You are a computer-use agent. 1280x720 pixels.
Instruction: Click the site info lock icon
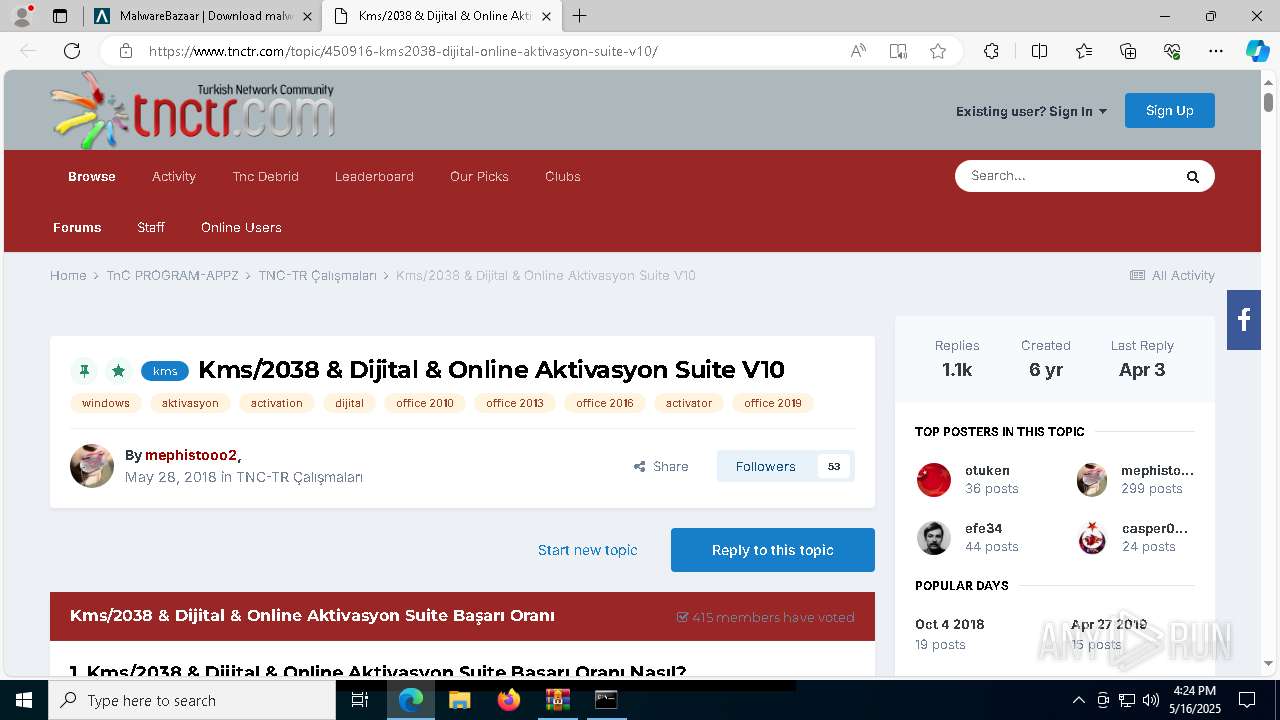[126, 51]
